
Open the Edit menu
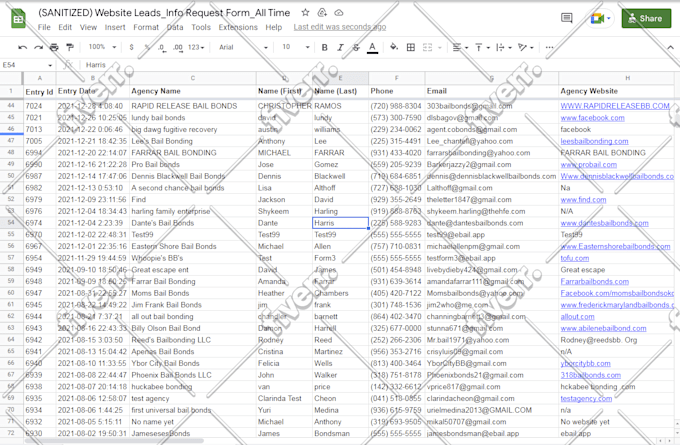65,27
